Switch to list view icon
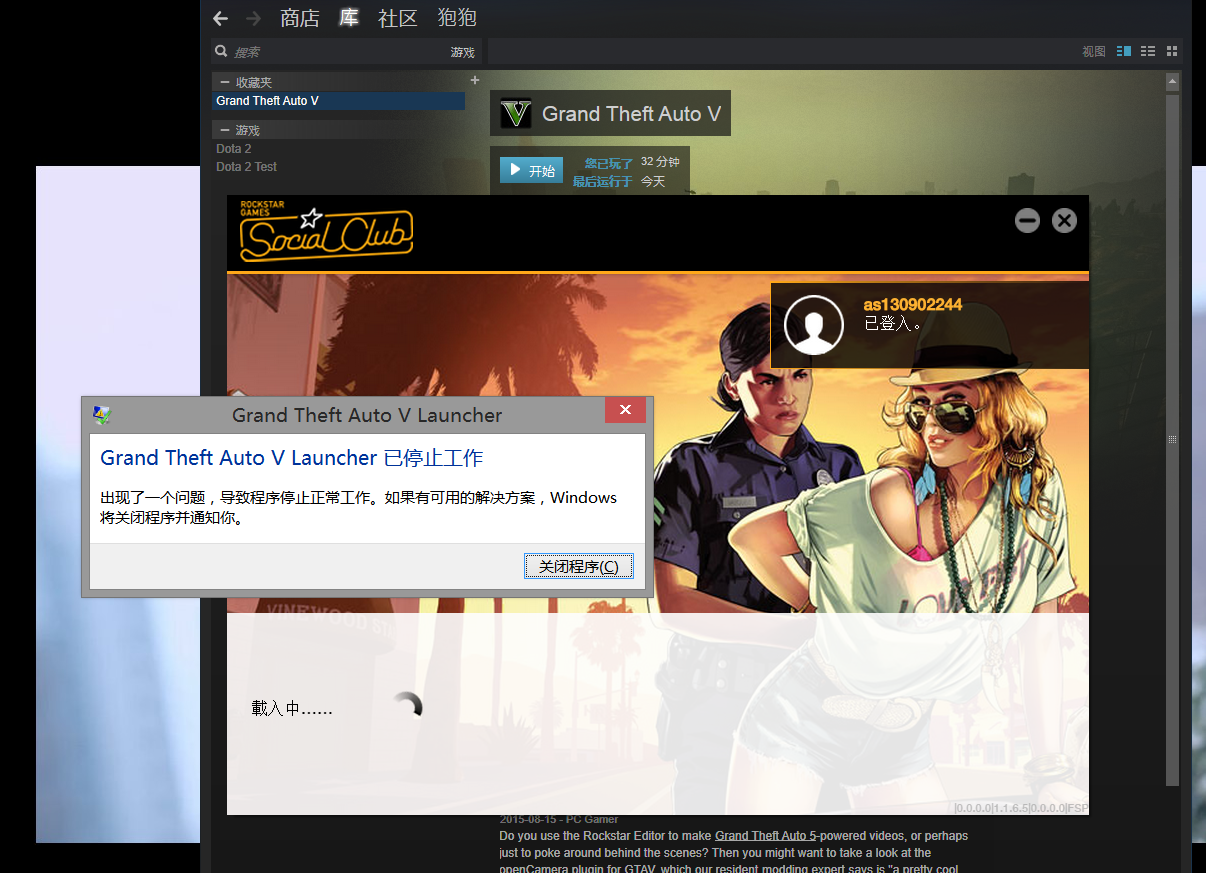Screen dimensions: 1206x873 point(1148,51)
